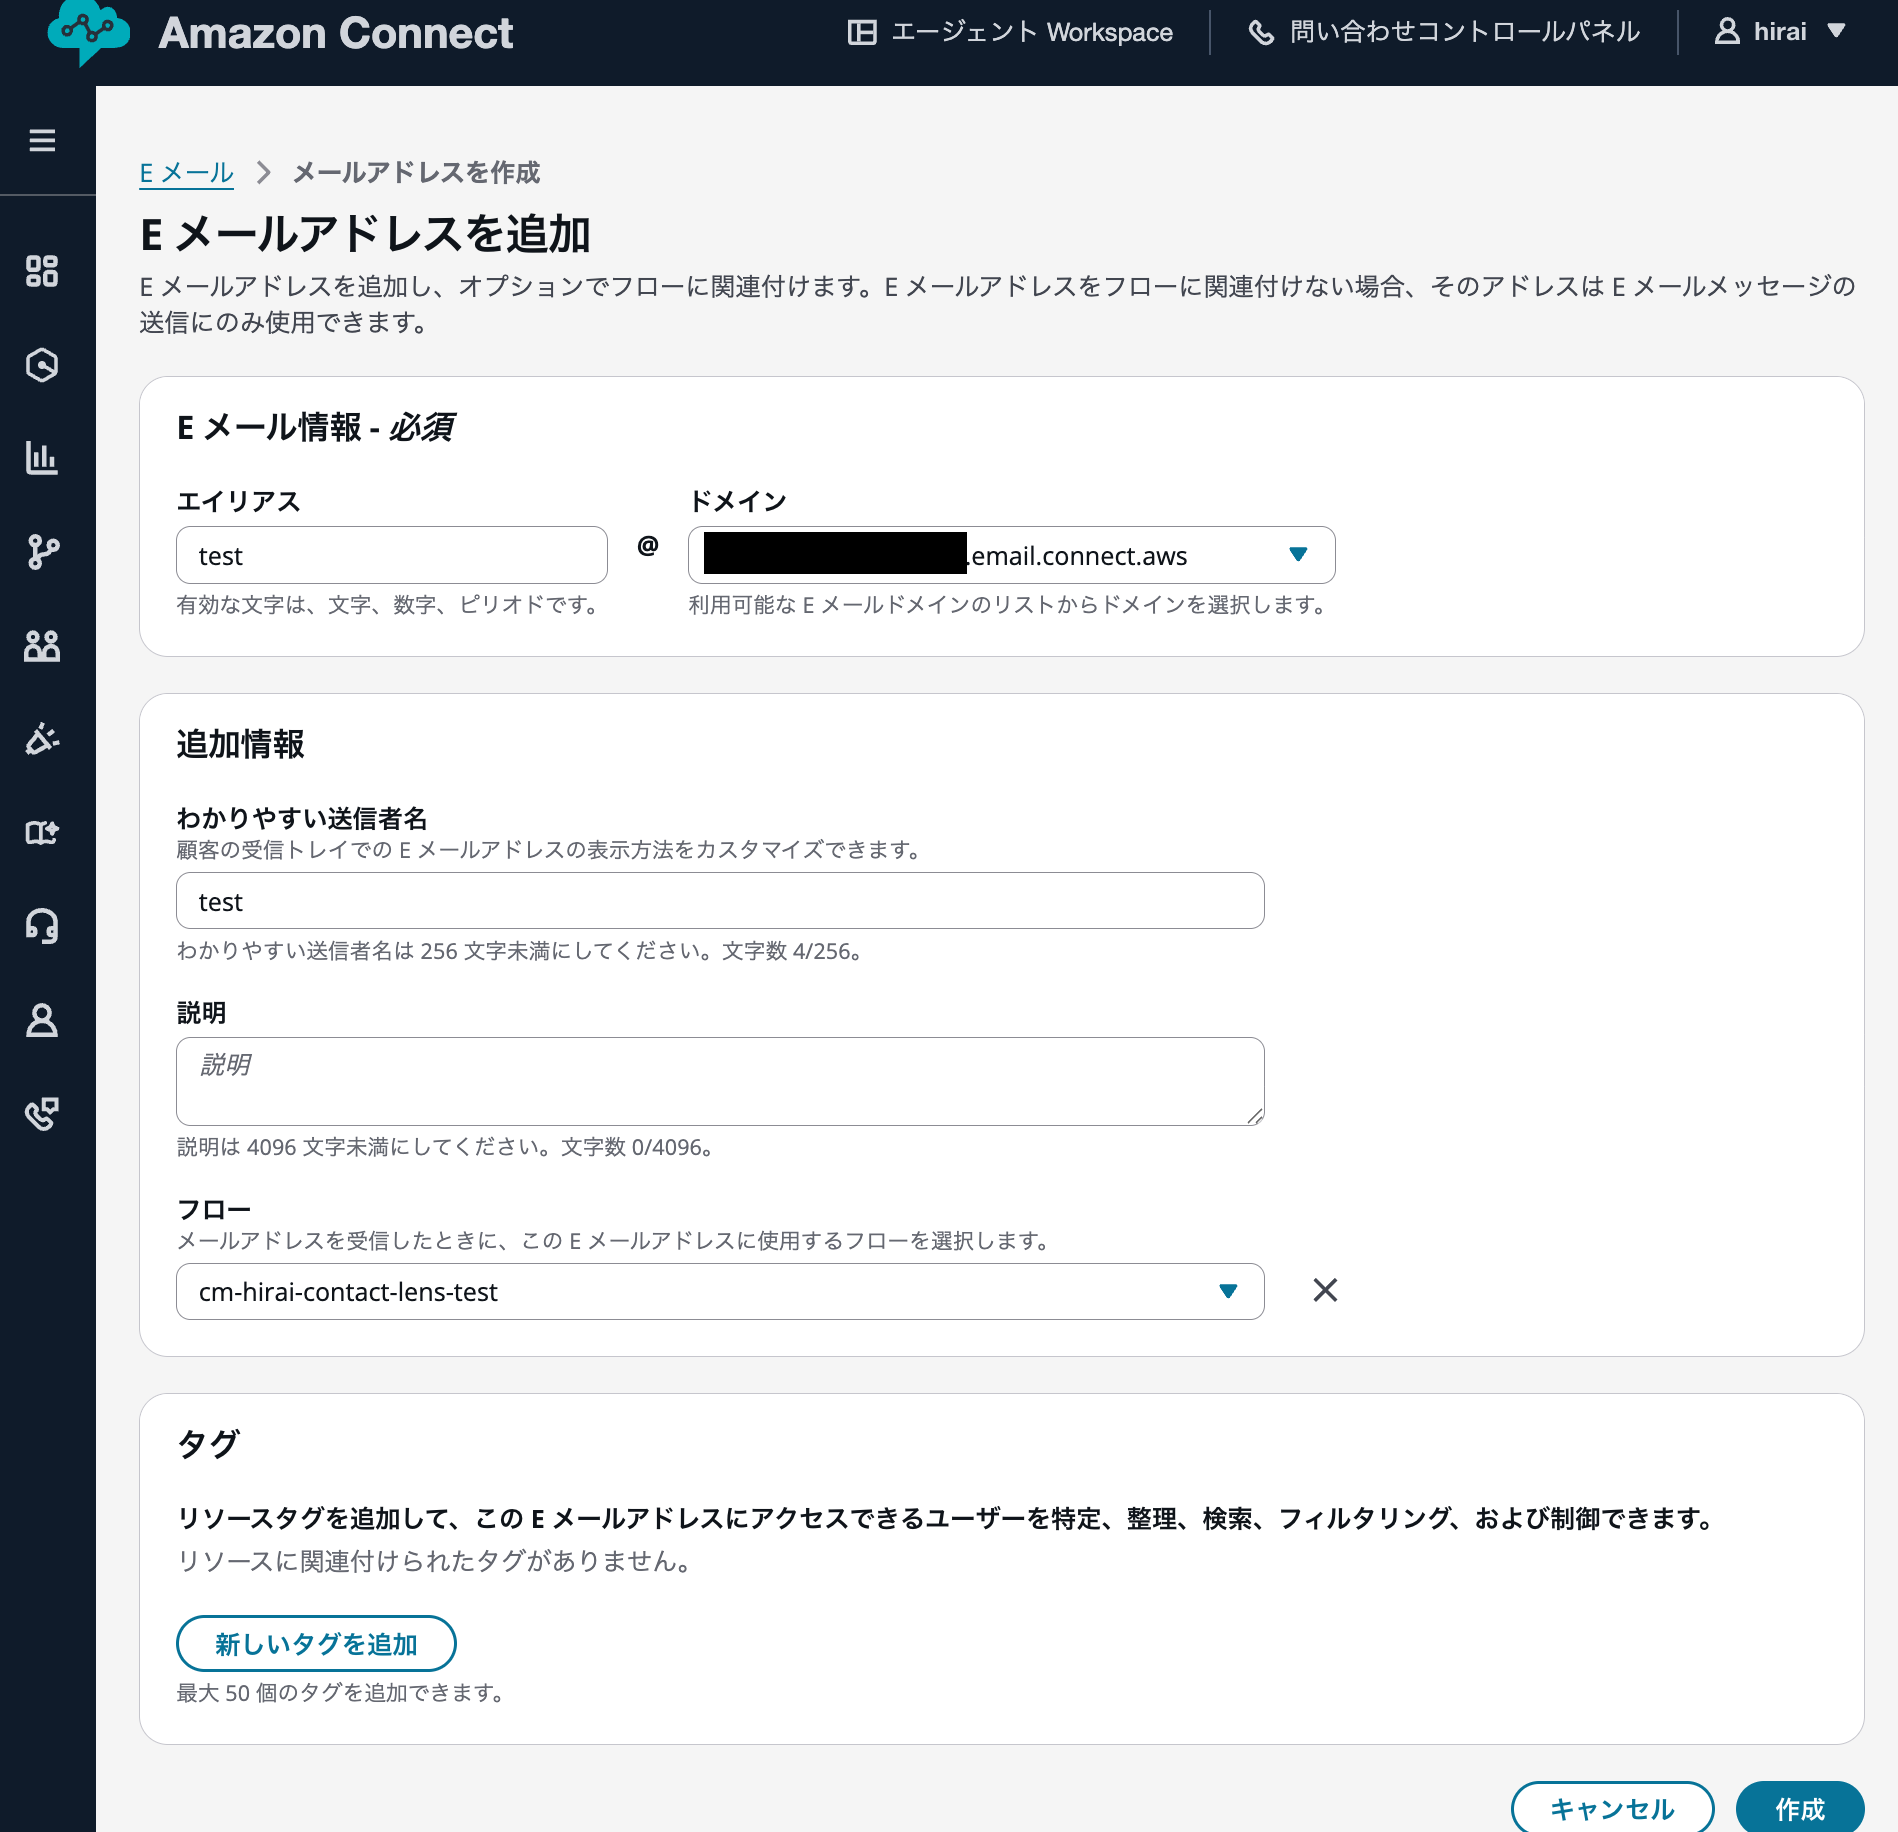1898x1832 pixels.
Task: Click the Amazon Connect cloud logo
Action: [x=88, y=32]
